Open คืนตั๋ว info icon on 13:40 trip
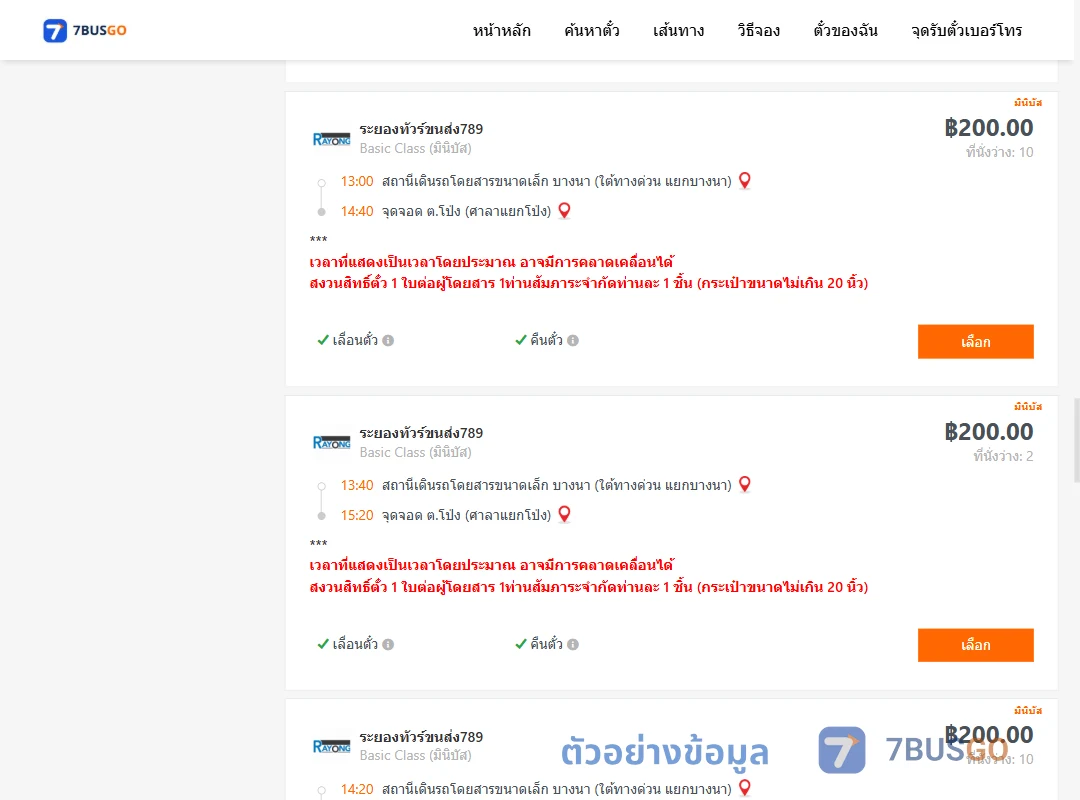 pos(573,644)
